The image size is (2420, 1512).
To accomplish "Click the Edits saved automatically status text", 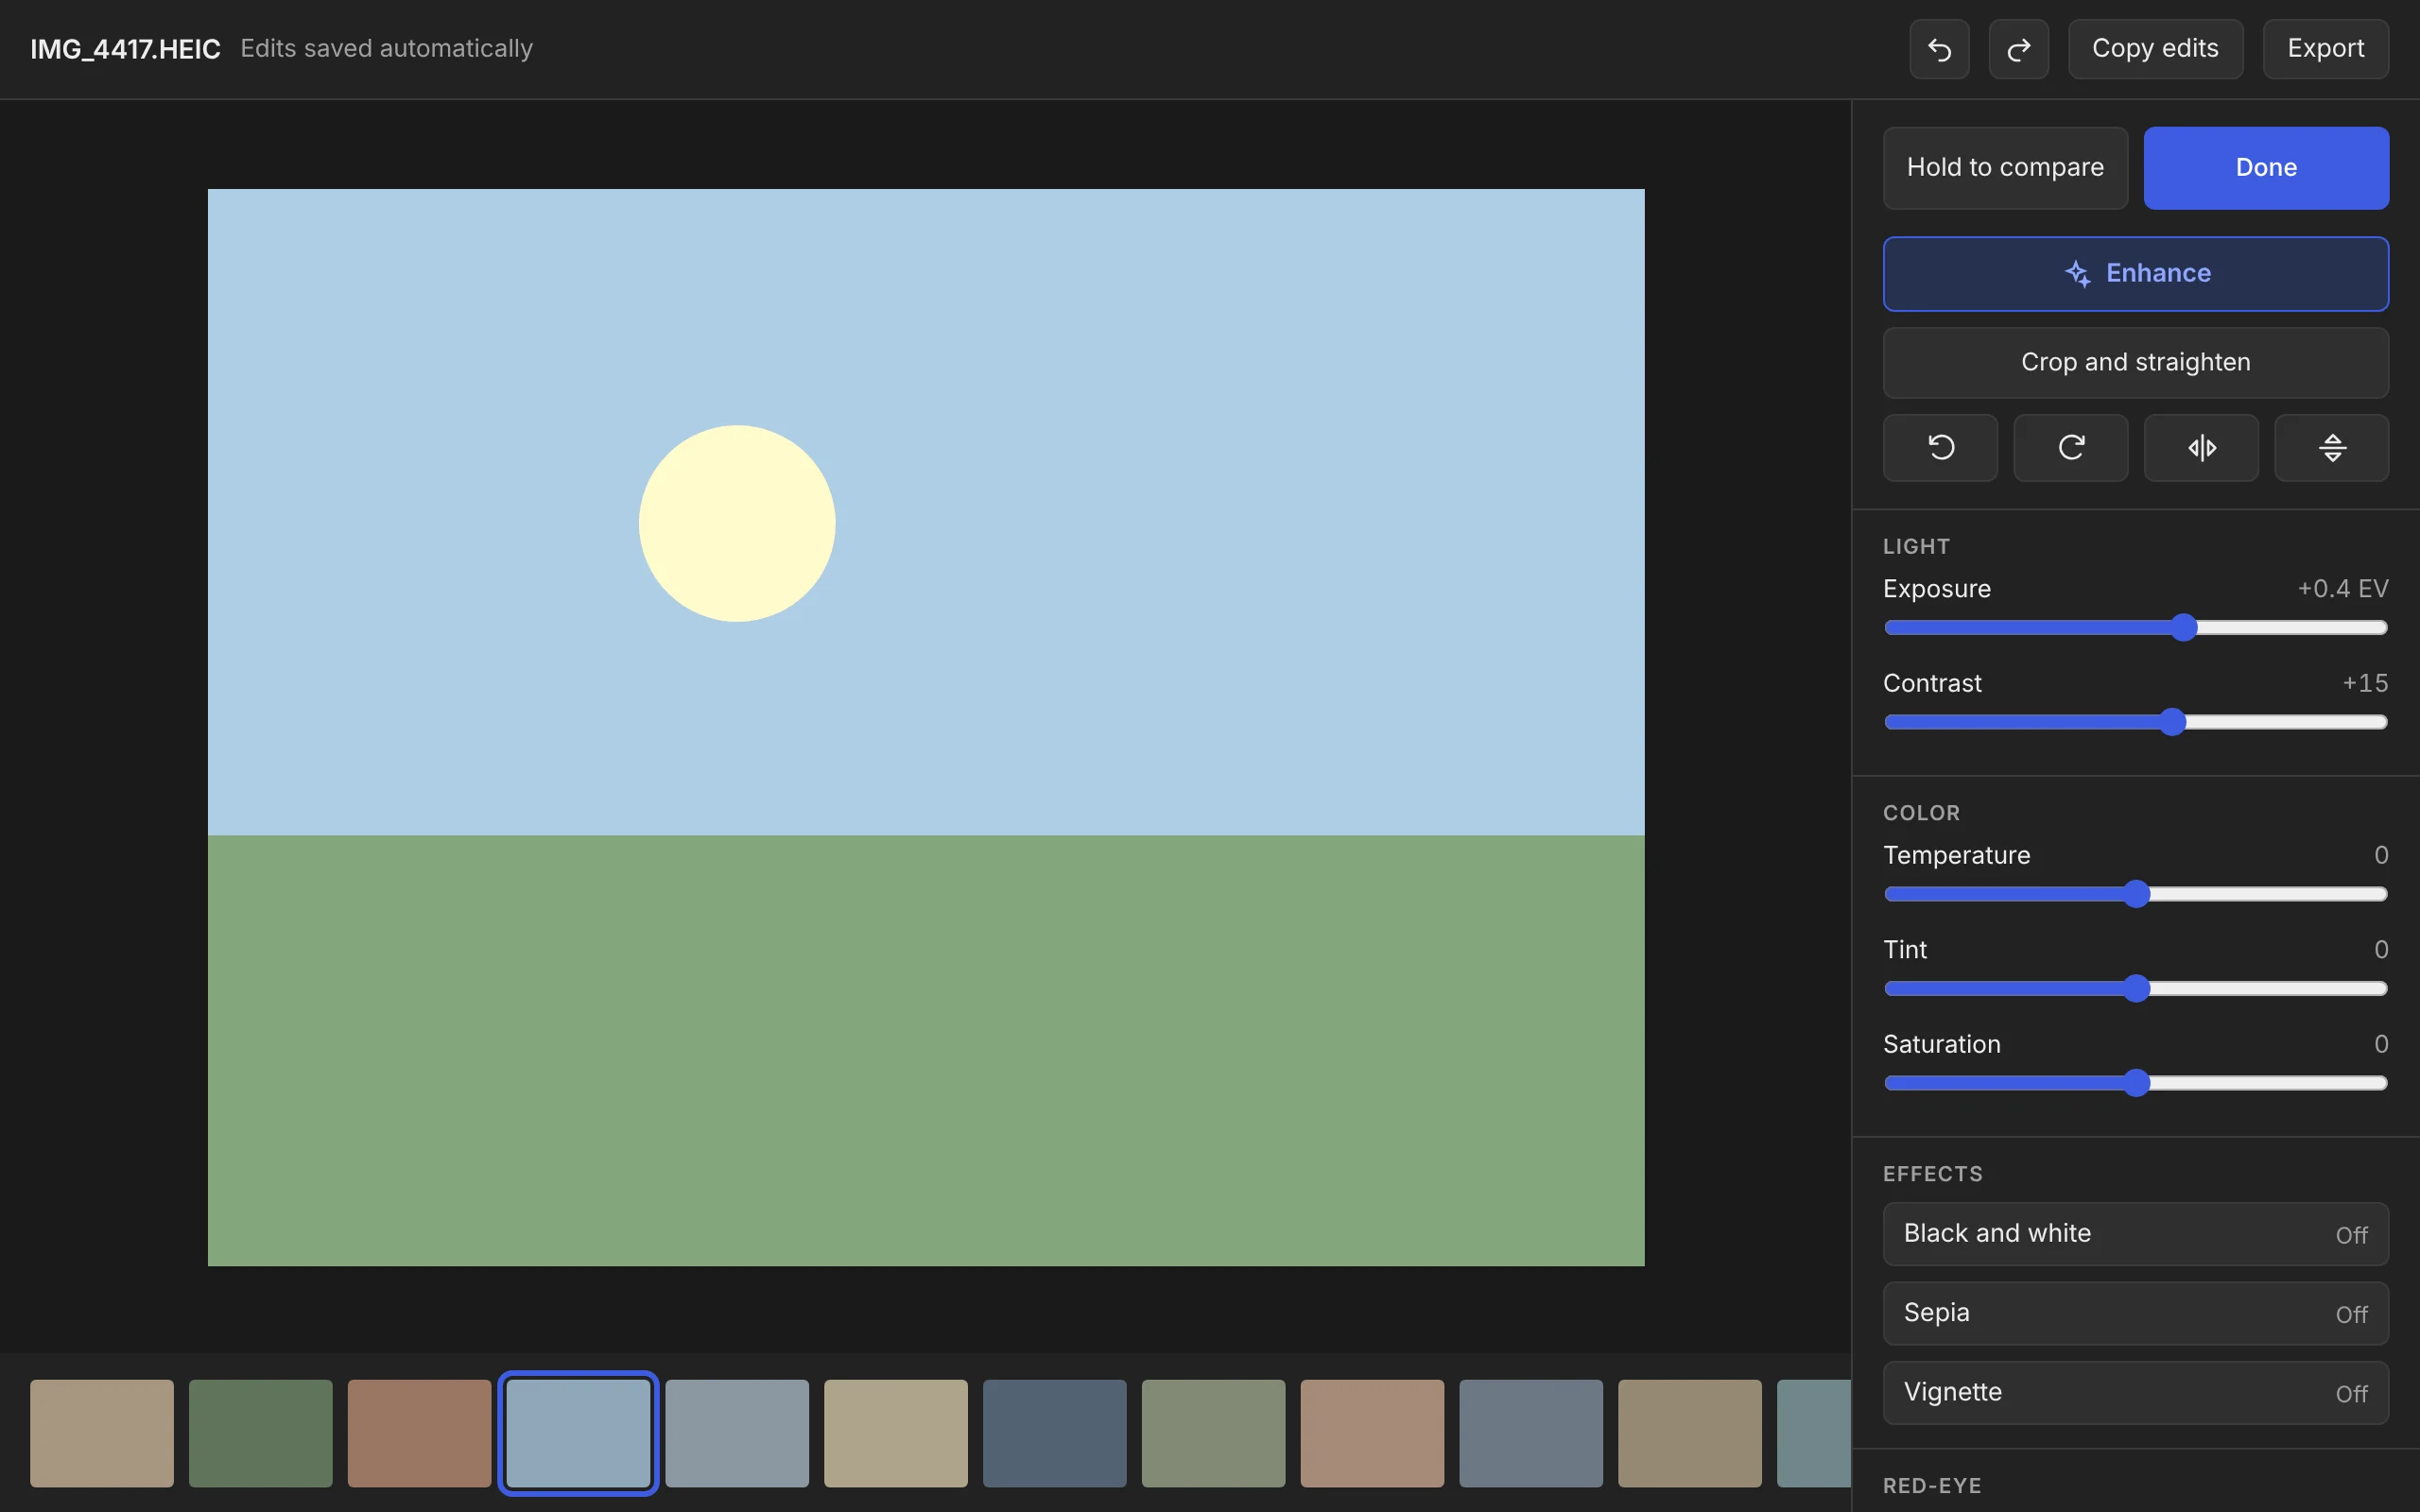I will click(387, 49).
